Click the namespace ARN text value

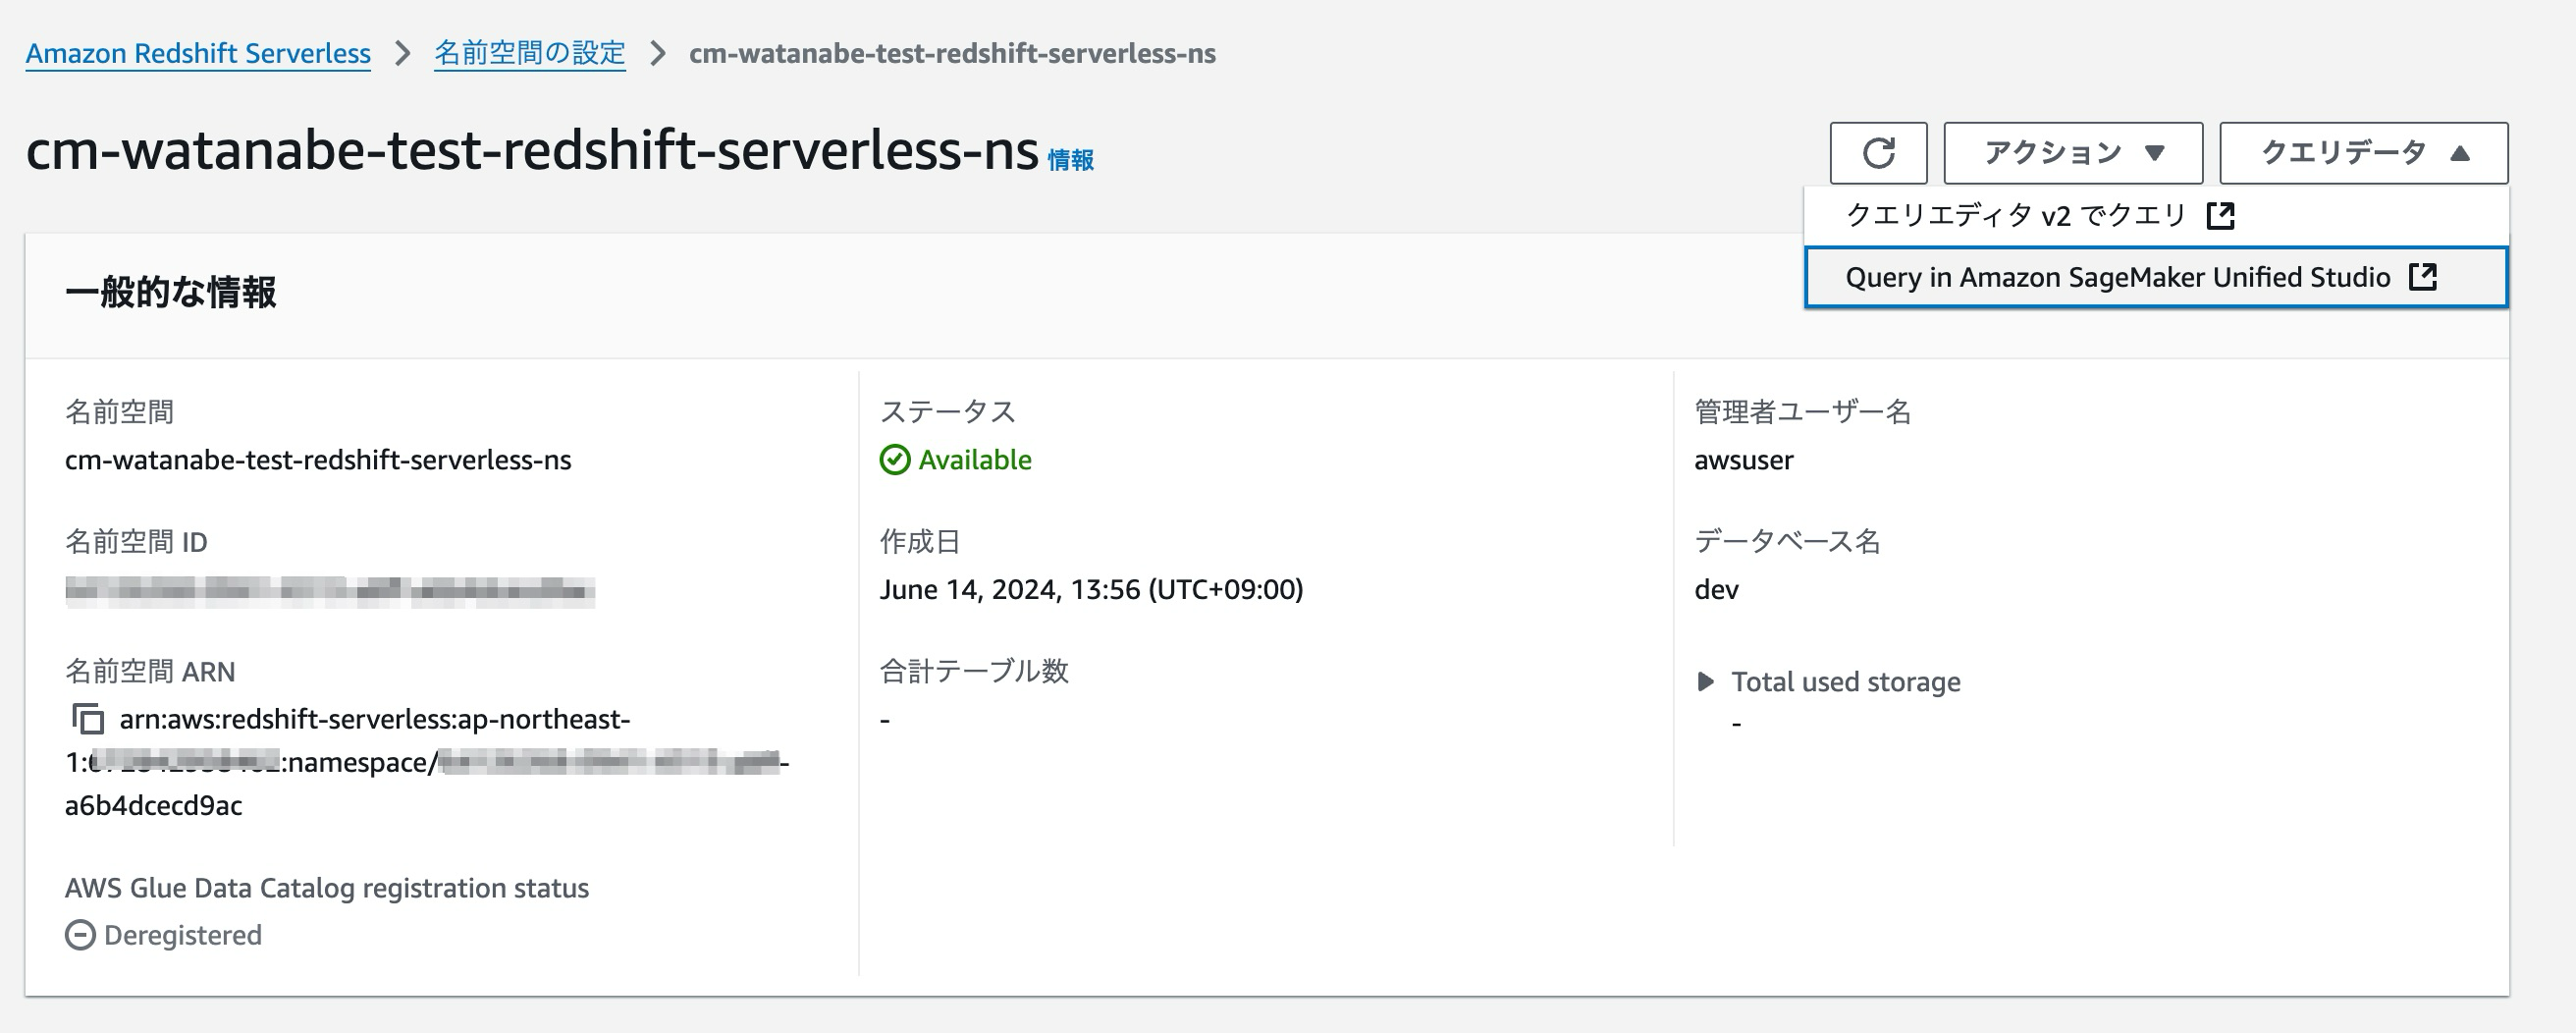pos(374,720)
